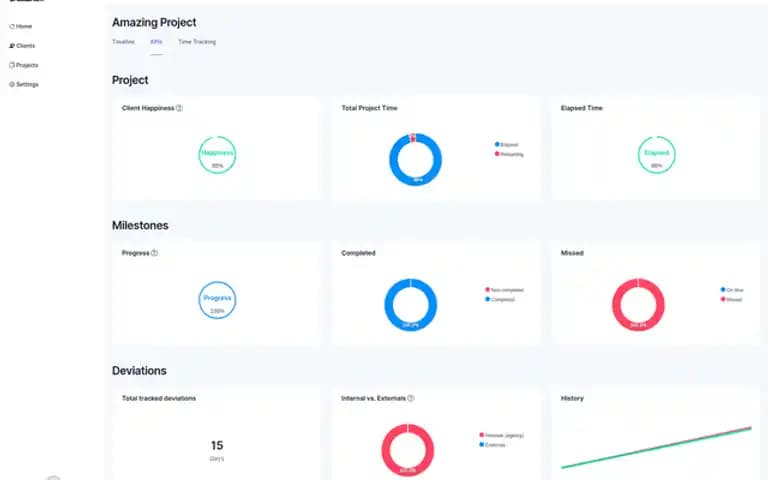
Task: Click the Total Project Time card title
Action: click(369, 108)
